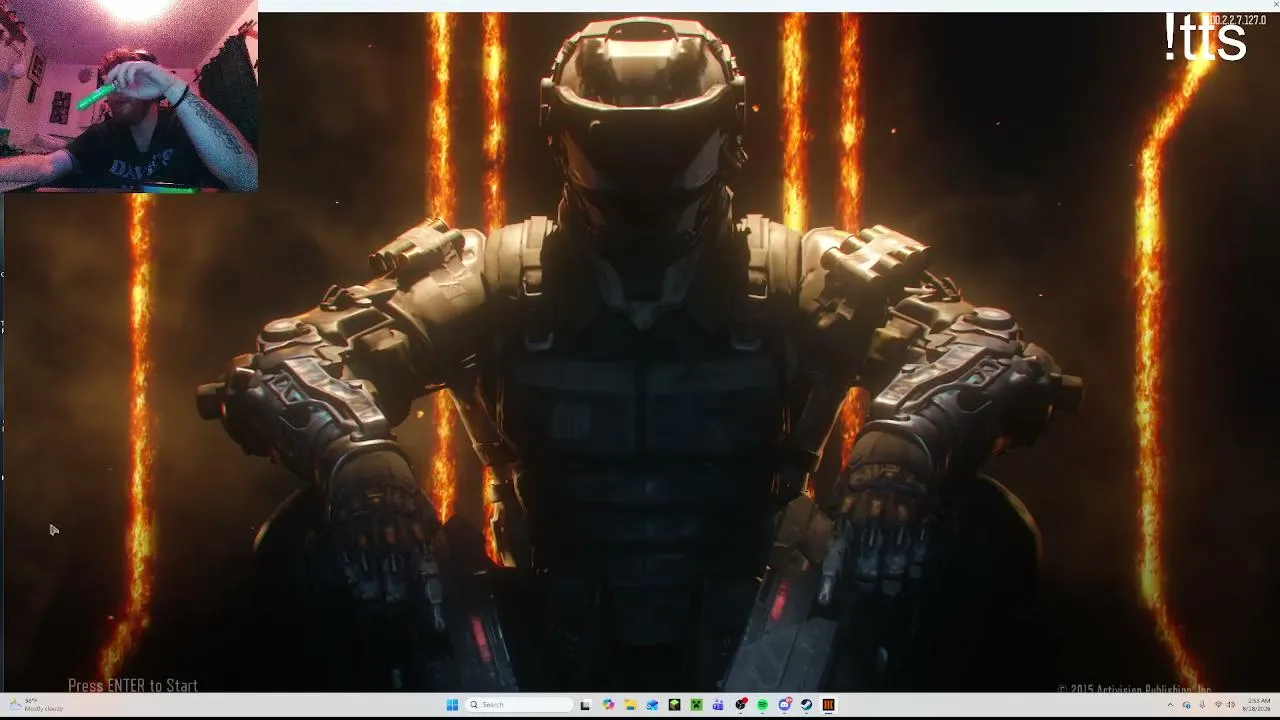The image size is (1280, 720).
Task: Open the weather widget showing Mostly cloudy
Action: (38, 705)
